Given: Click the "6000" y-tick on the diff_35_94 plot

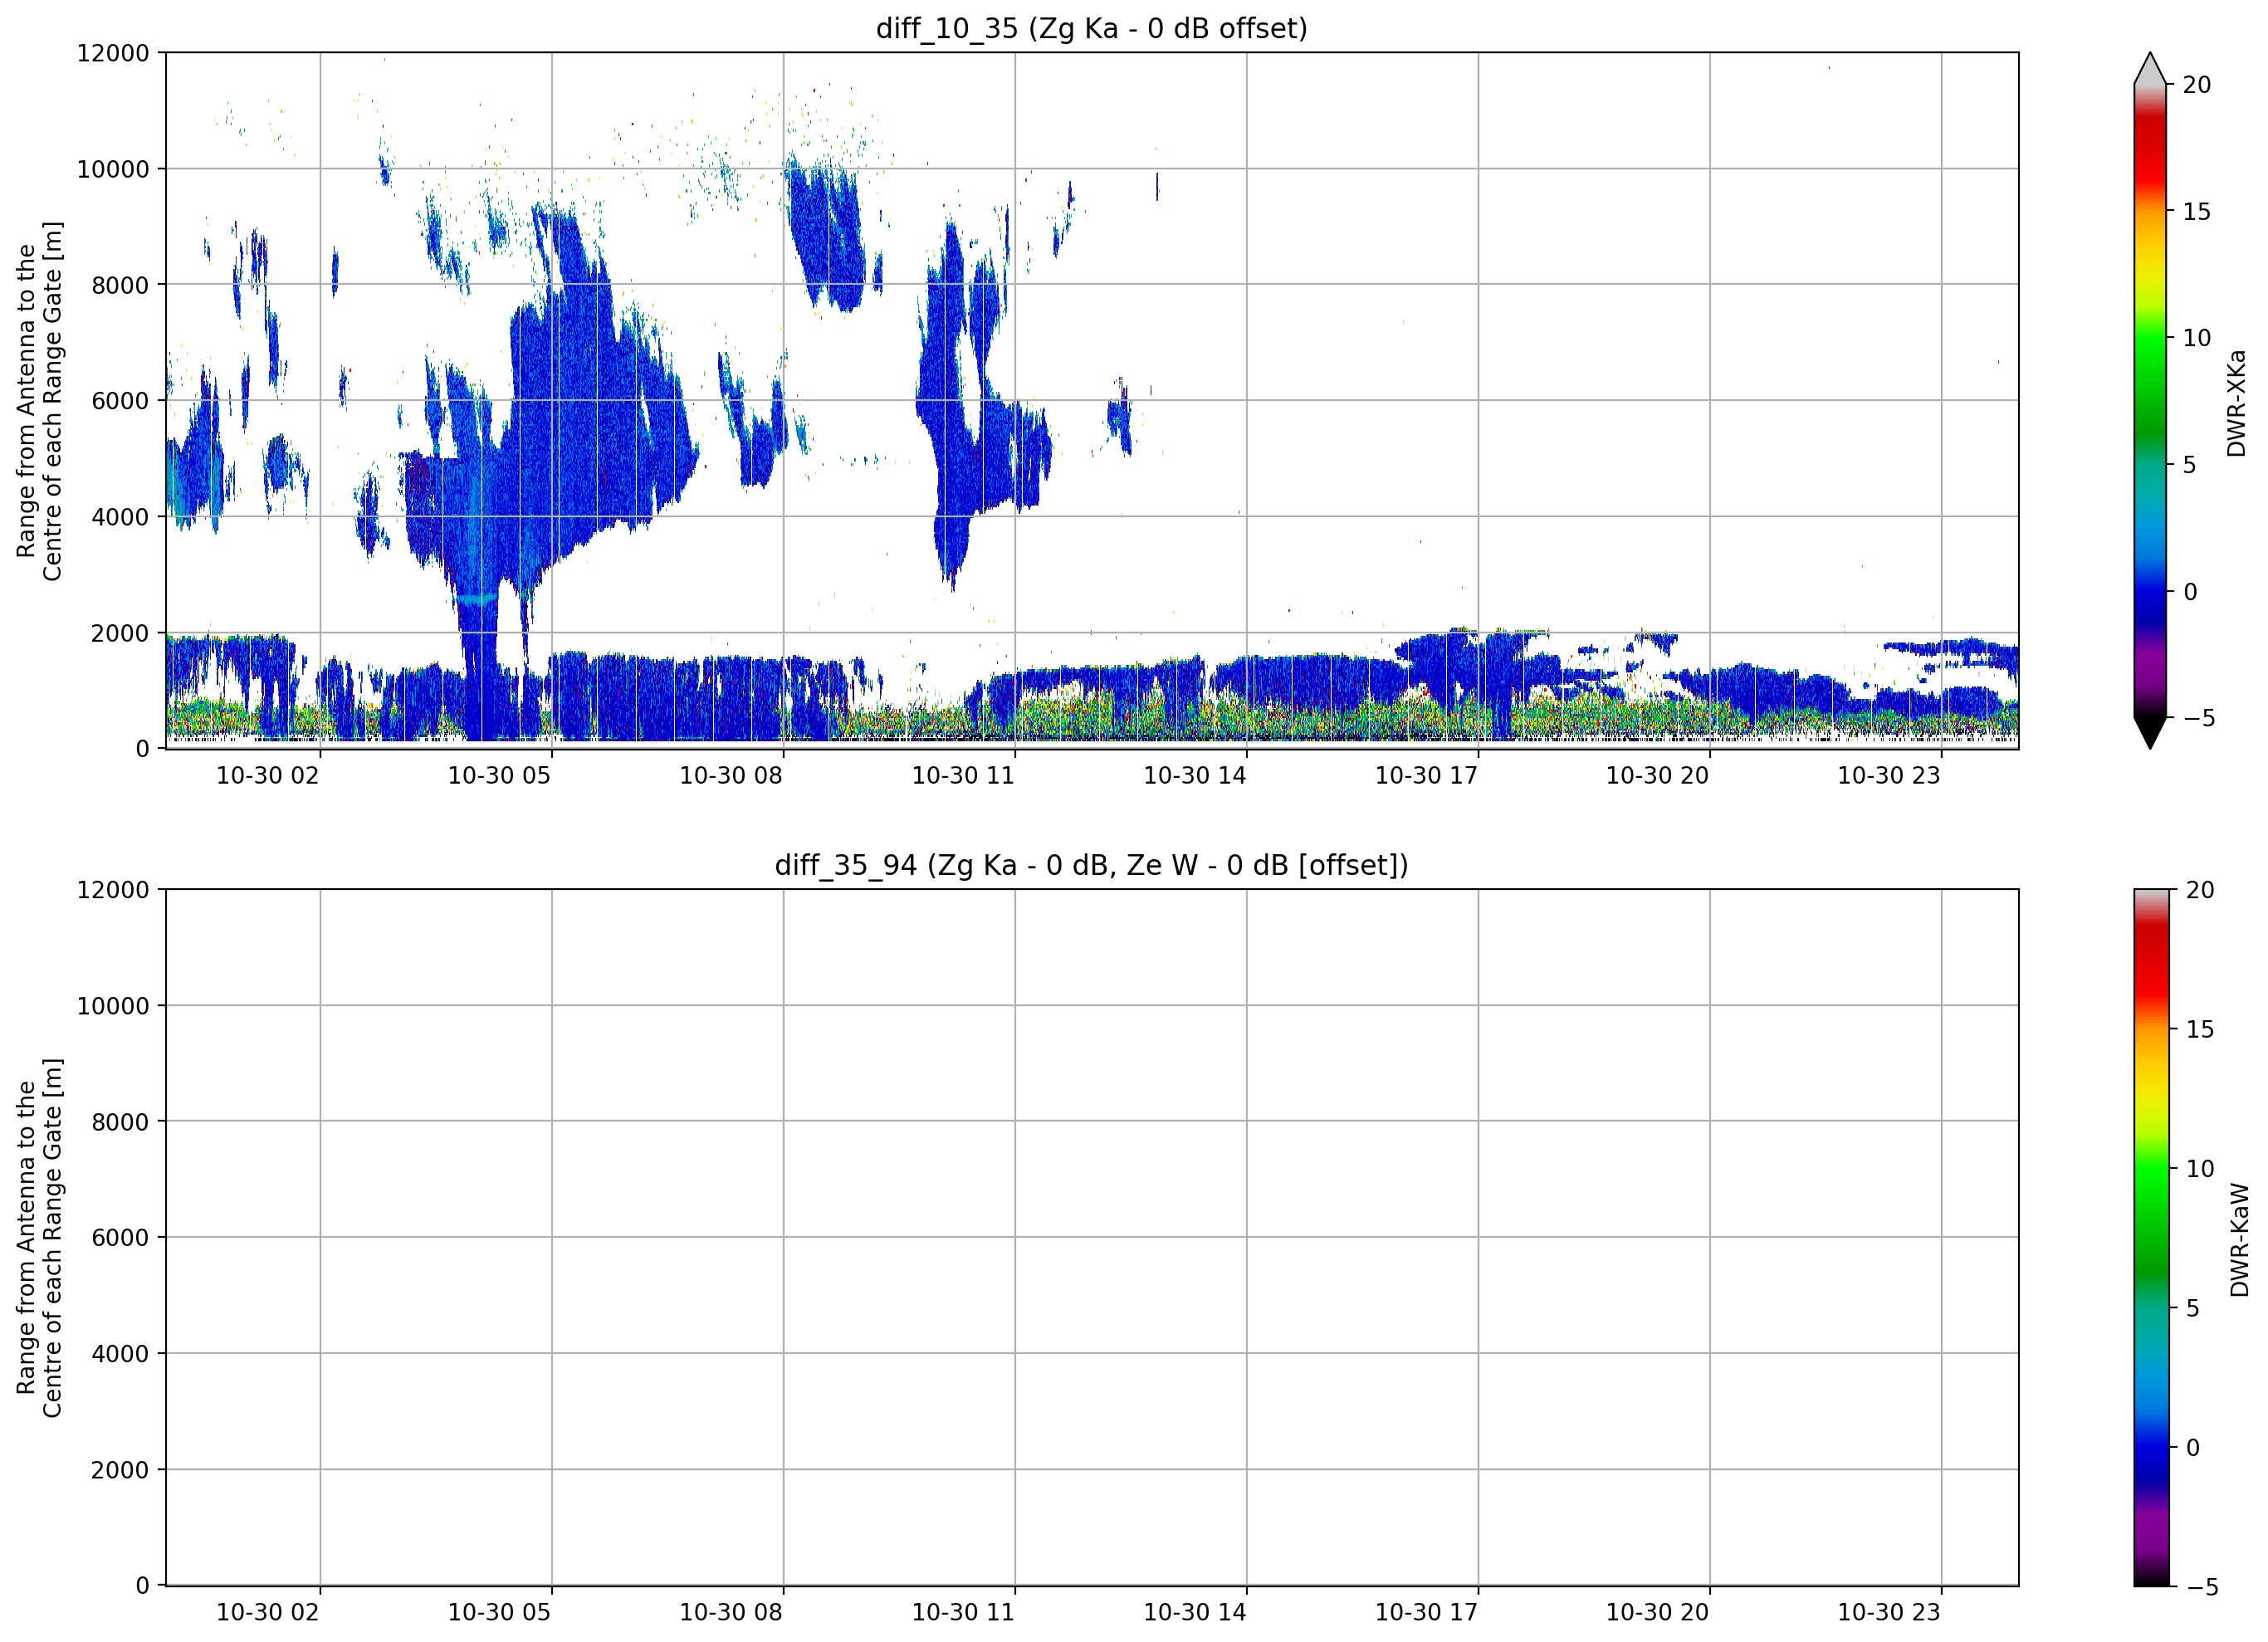Looking at the screenshot, I should [x=120, y=1238].
